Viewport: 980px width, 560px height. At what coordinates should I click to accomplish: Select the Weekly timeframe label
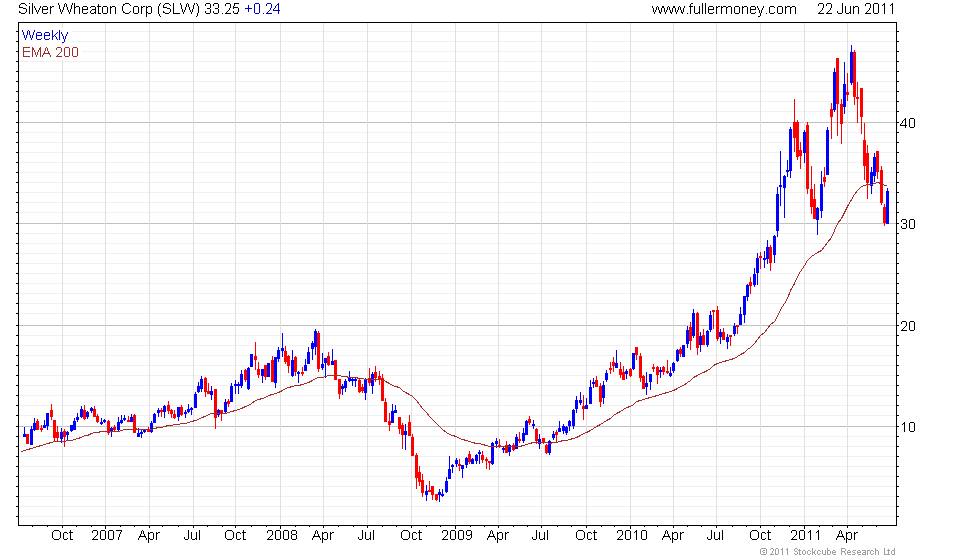pyautogui.click(x=45, y=35)
